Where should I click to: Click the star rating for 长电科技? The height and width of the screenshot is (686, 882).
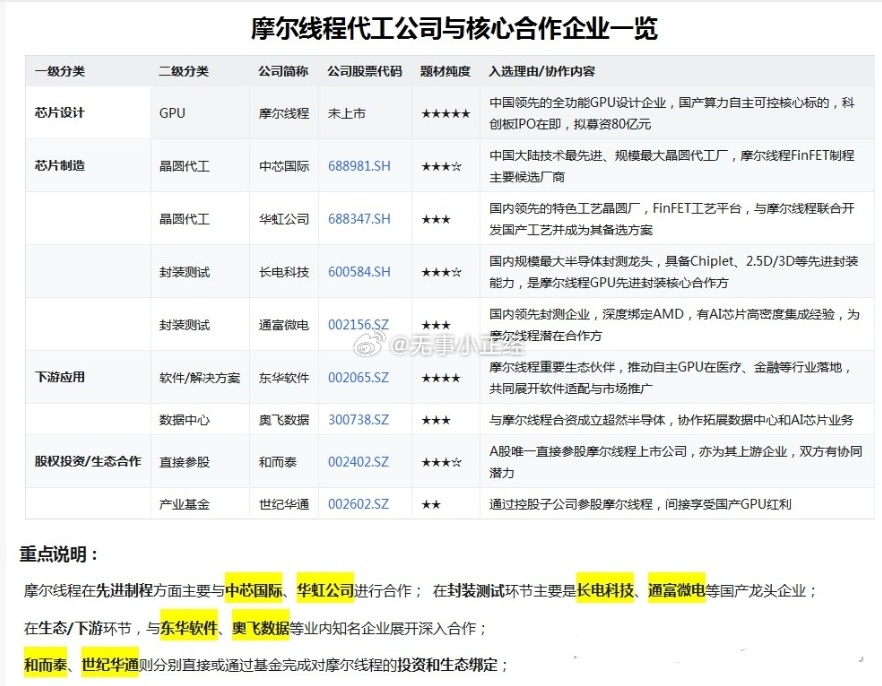click(442, 272)
